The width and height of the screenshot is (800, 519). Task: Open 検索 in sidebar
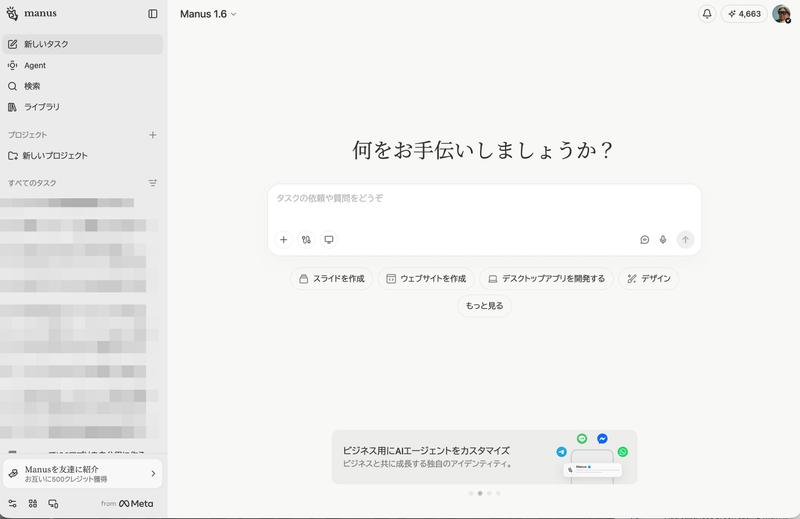(82, 86)
